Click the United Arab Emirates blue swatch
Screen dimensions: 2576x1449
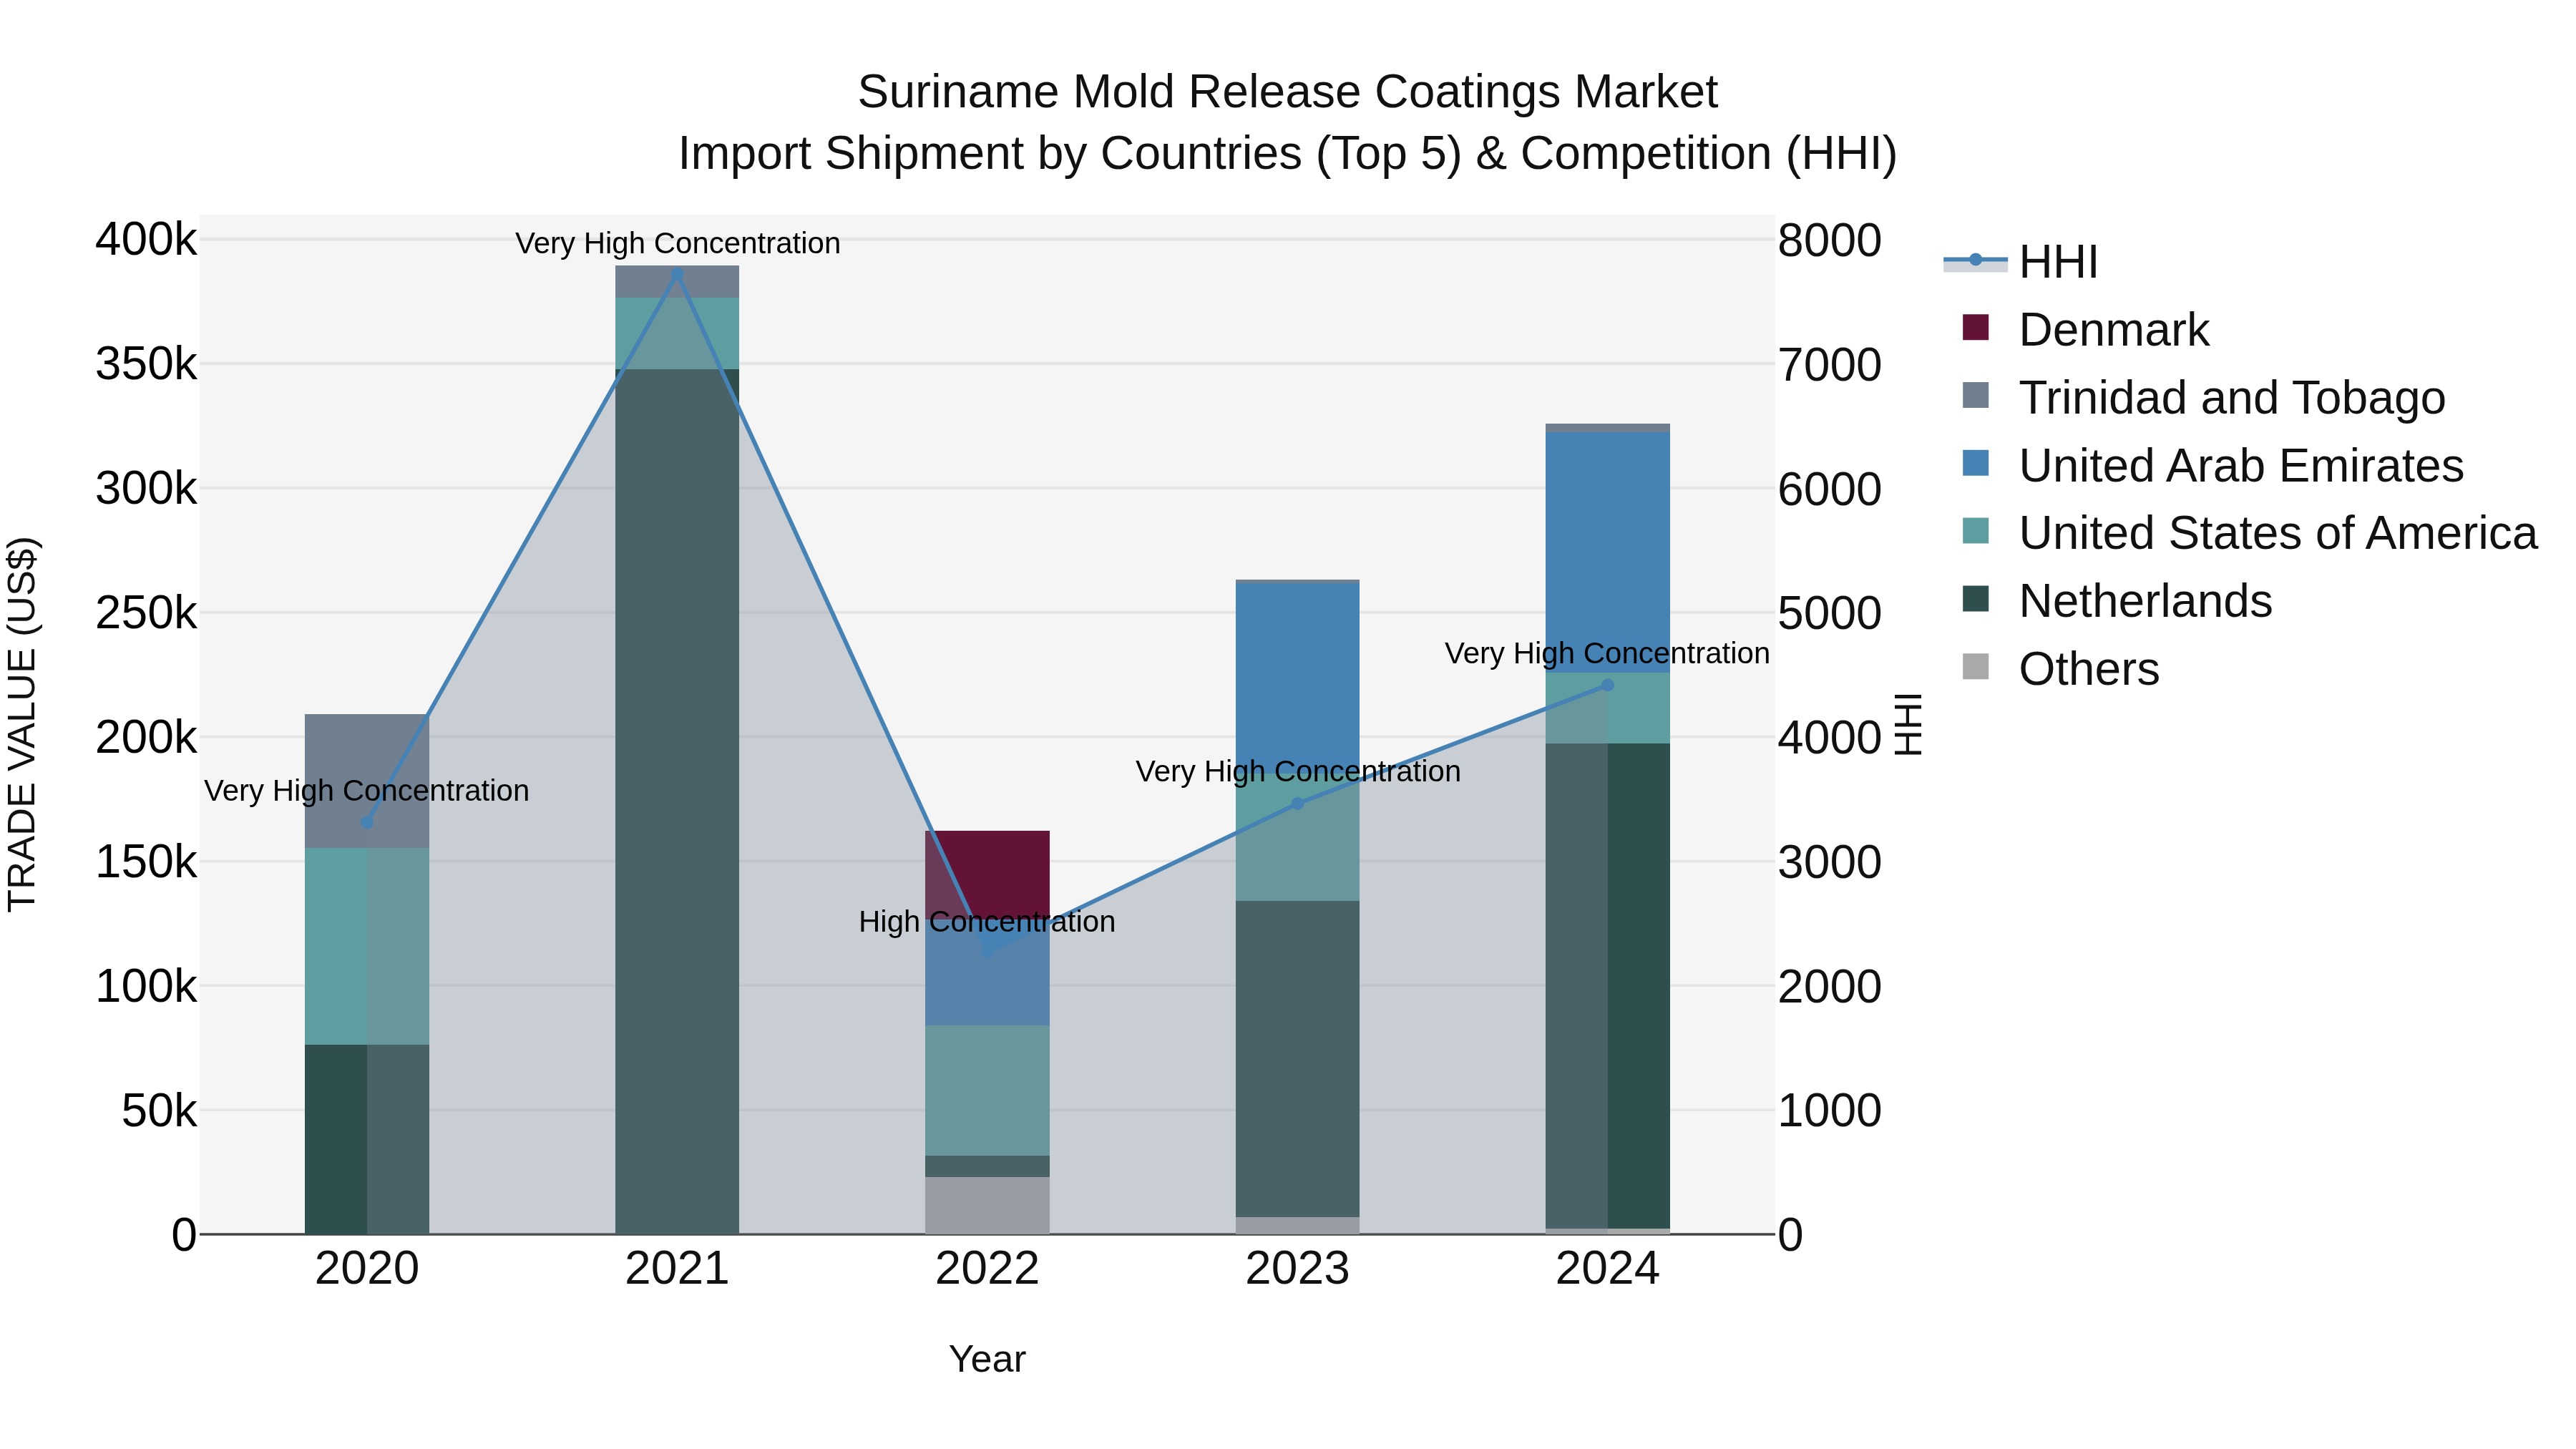pos(1976,463)
